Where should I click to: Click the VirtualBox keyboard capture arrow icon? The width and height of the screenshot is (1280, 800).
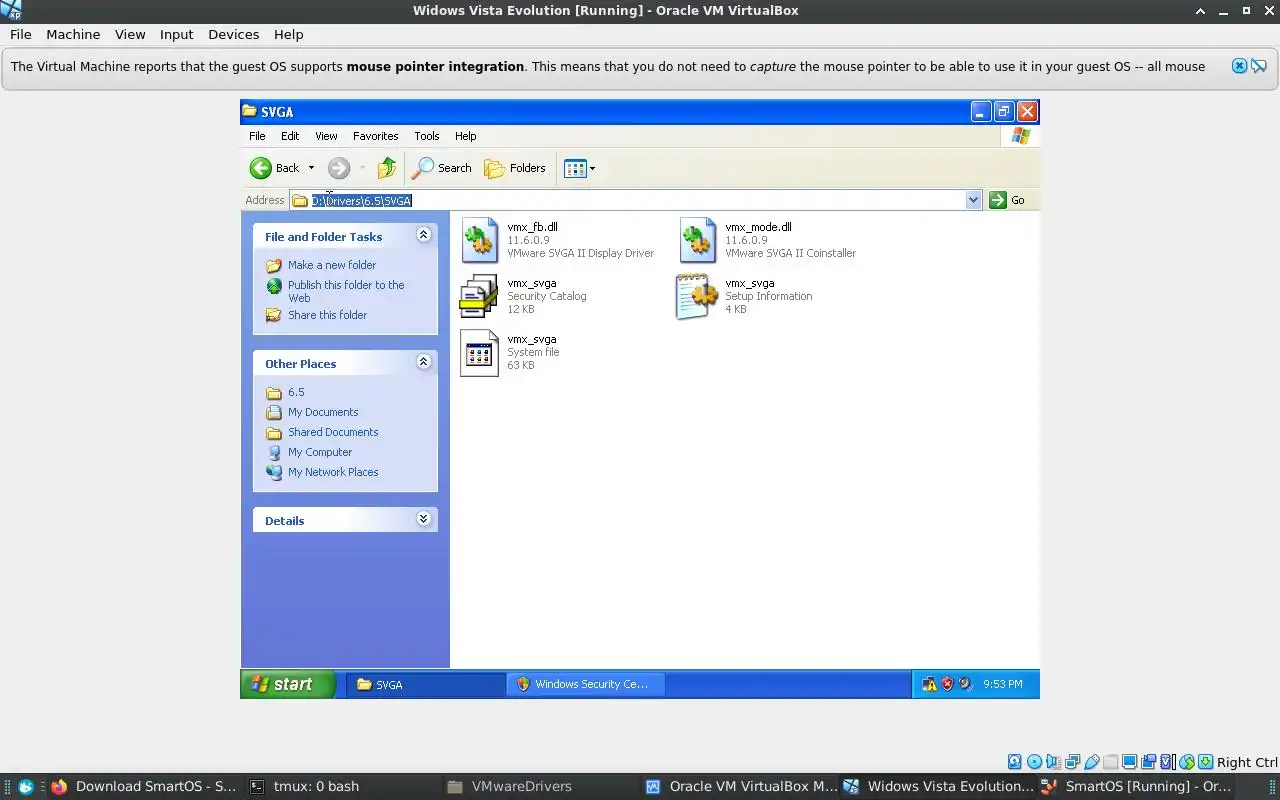(1205, 762)
